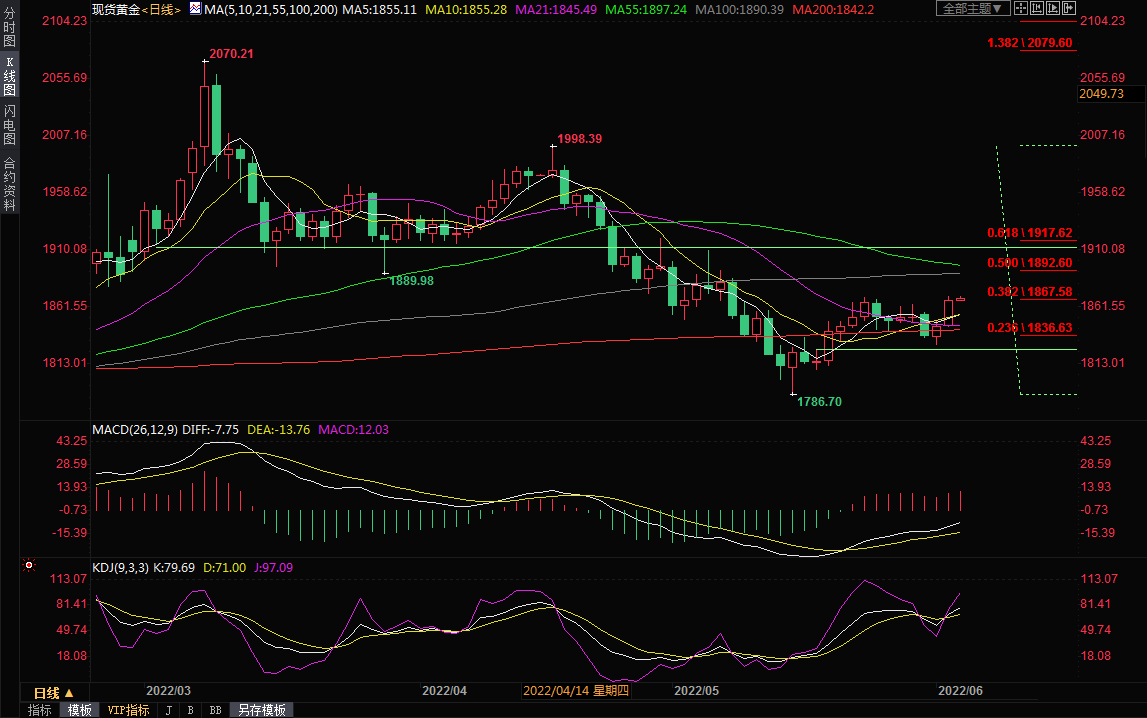The width and height of the screenshot is (1147, 718).
Task: Open the 合约资料 sidebar tab
Action: (x=9, y=184)
